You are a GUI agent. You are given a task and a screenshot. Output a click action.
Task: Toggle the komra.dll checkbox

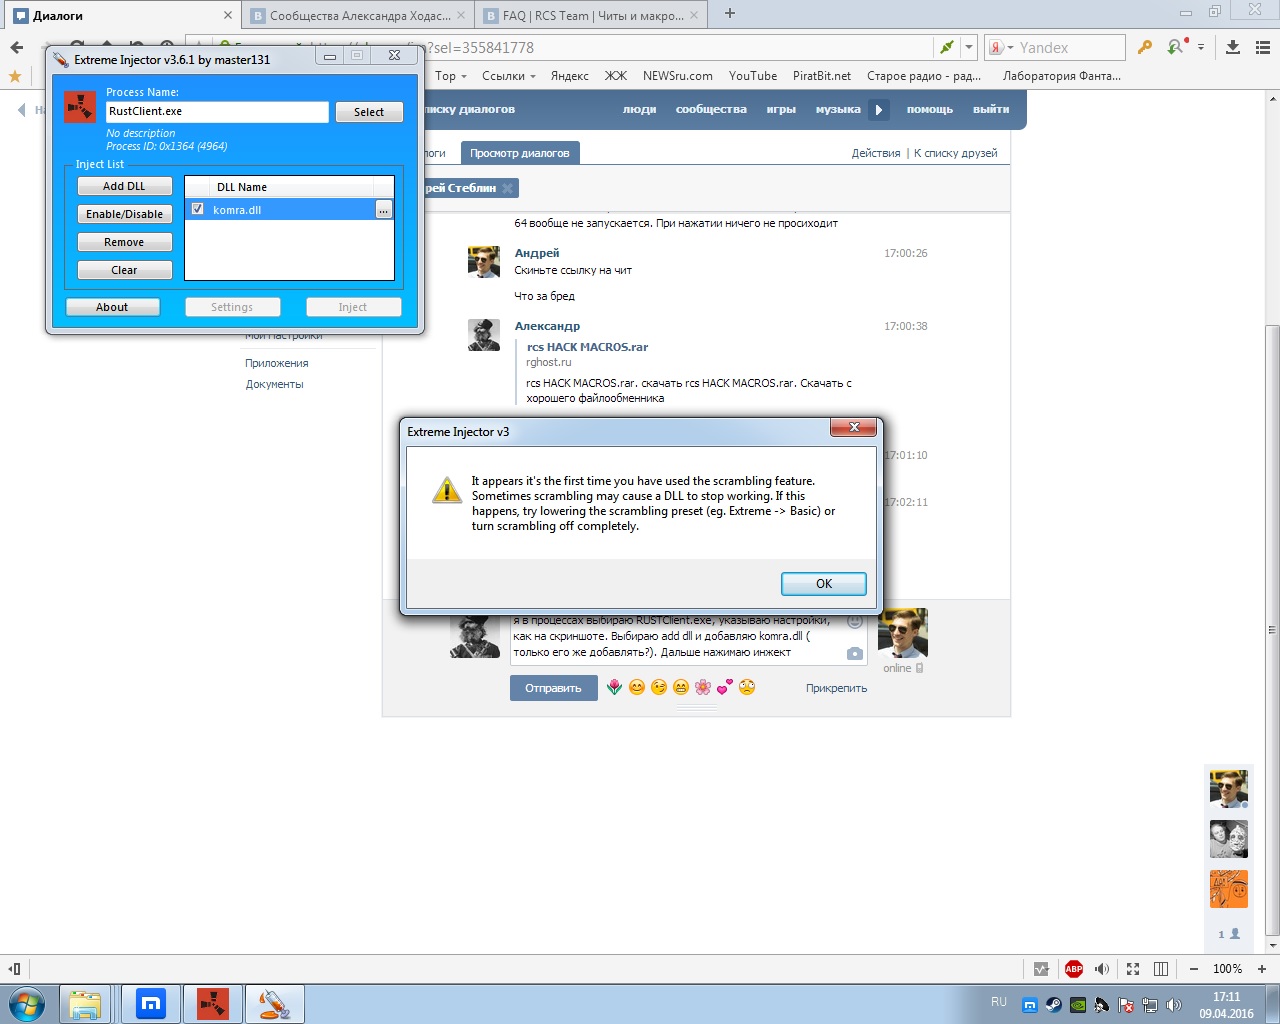tap(198, 209)
